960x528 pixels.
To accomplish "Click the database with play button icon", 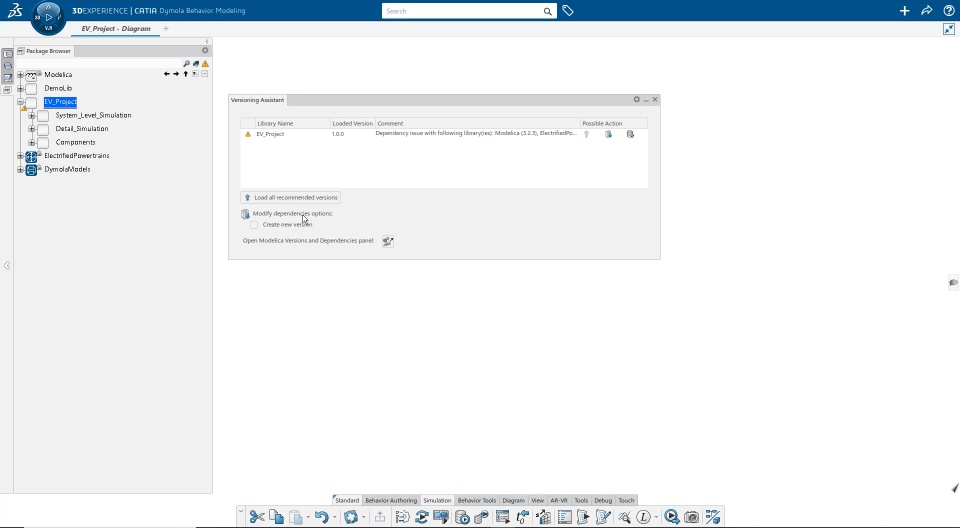I will (x=462, y=517).
